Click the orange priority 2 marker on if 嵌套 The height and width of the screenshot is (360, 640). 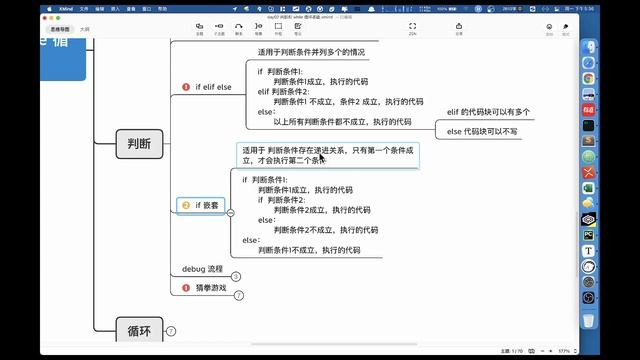click(x=186, y=205)
